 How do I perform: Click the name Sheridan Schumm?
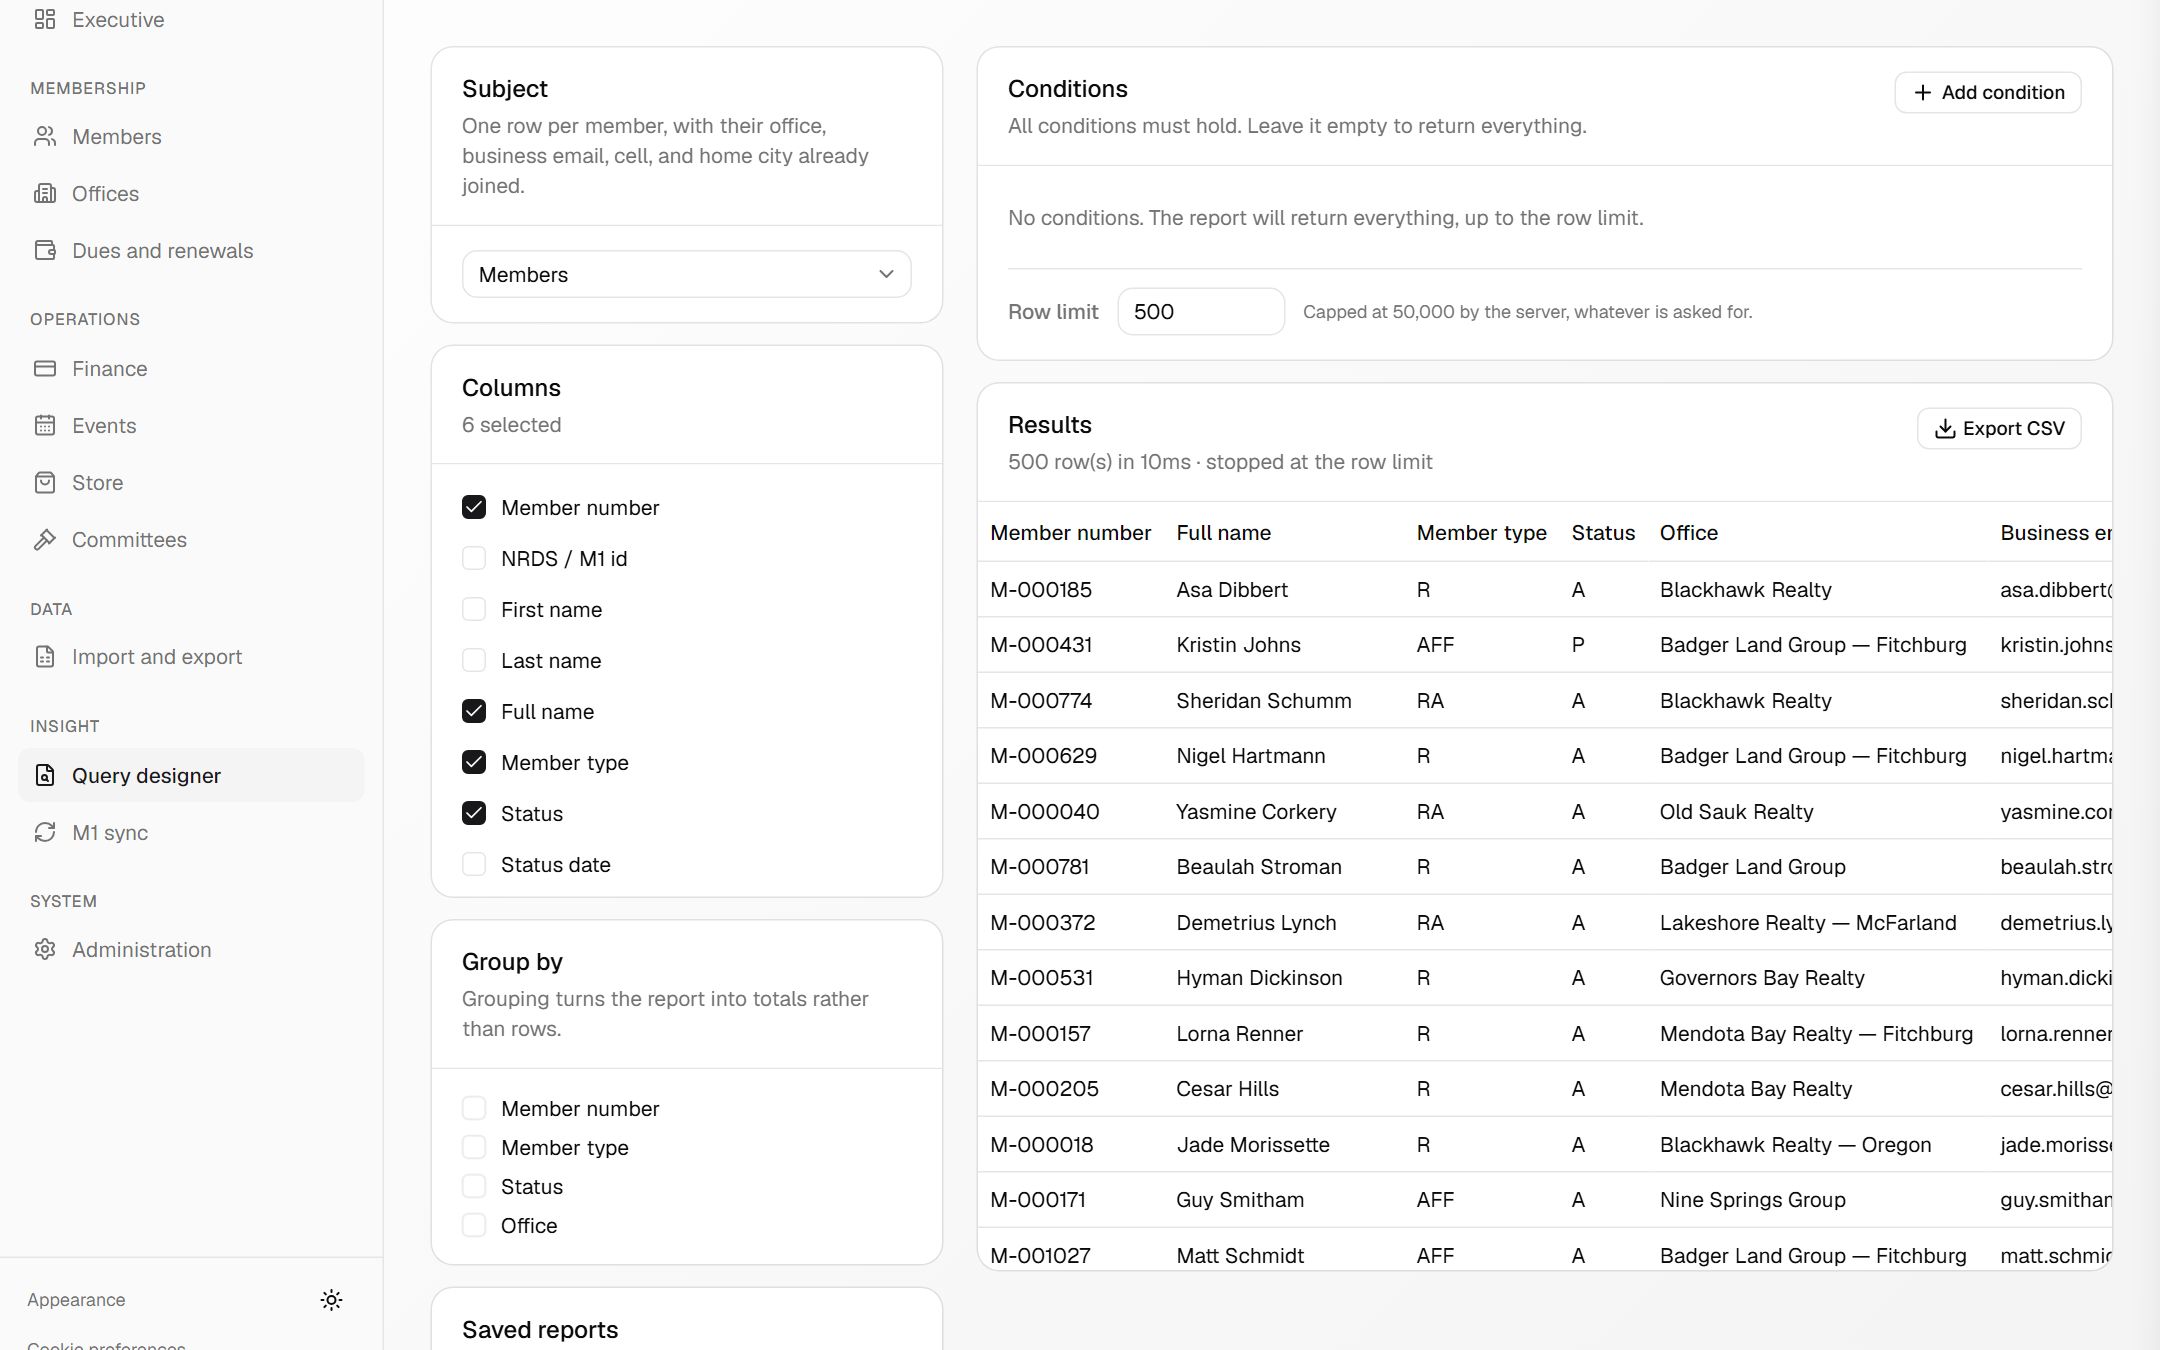click(1263, 700)
